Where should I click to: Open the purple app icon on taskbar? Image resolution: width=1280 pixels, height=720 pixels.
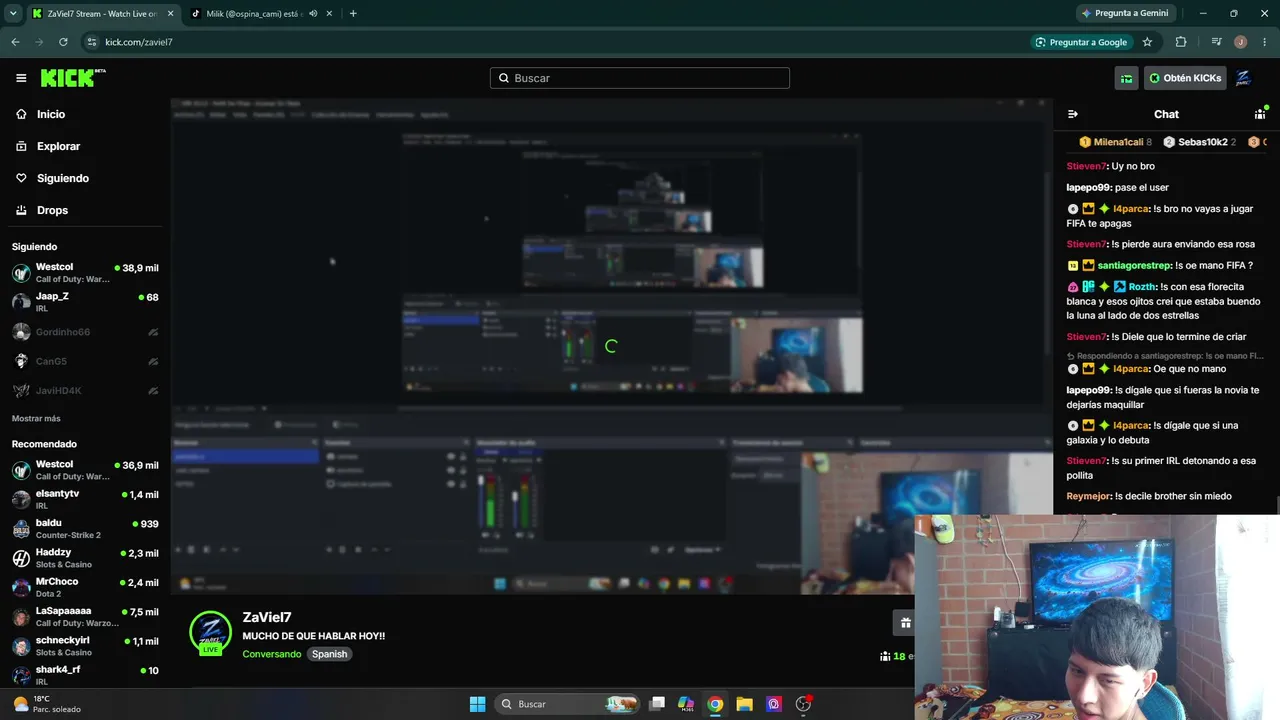[774, 704]
